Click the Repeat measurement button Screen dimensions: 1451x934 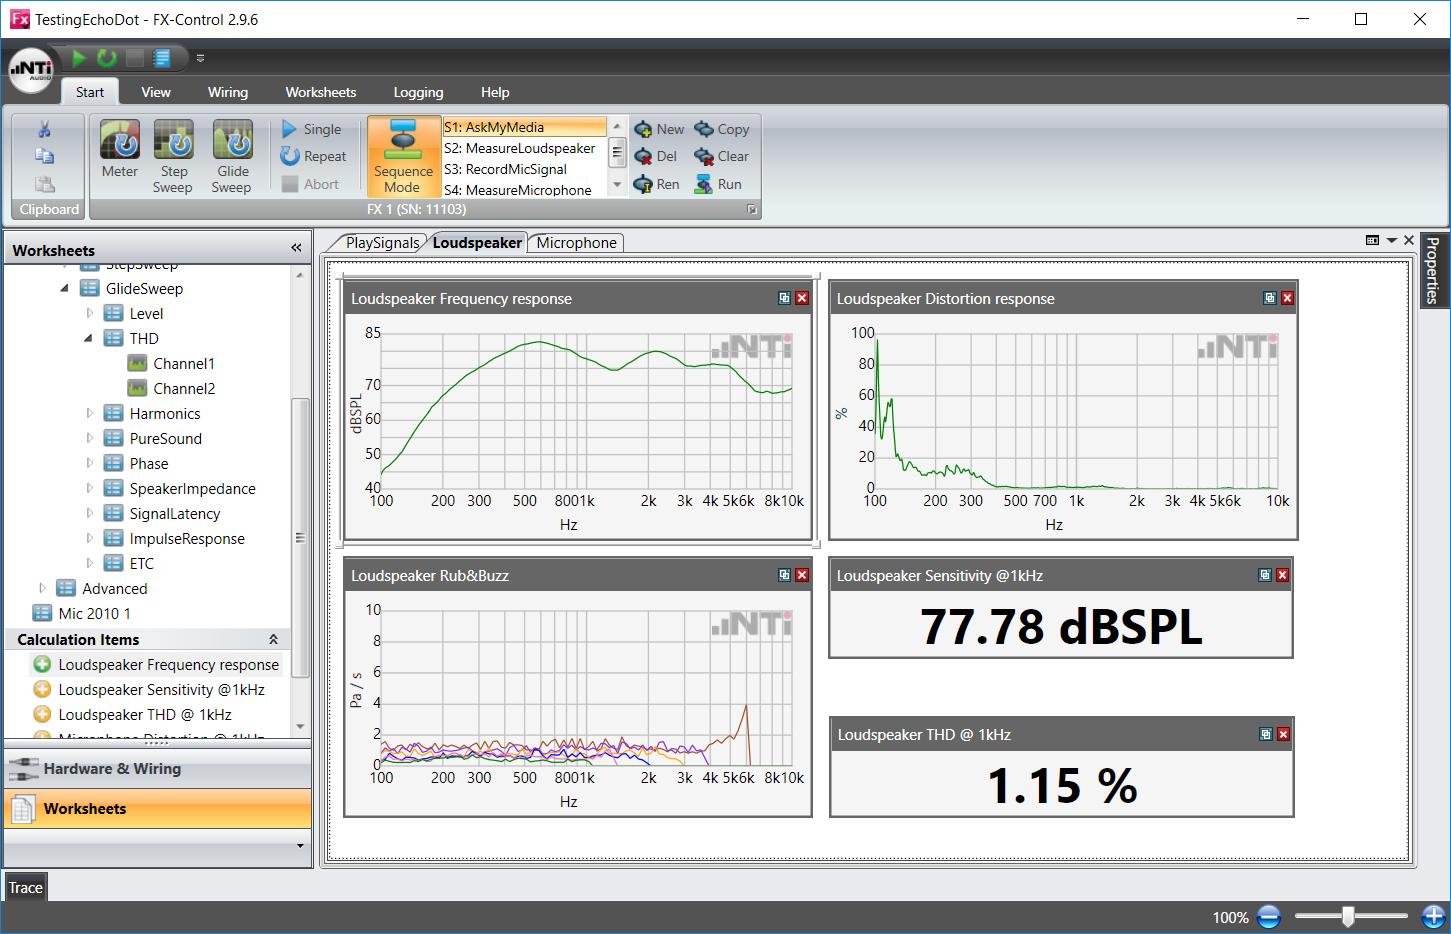tap(313, 156)
